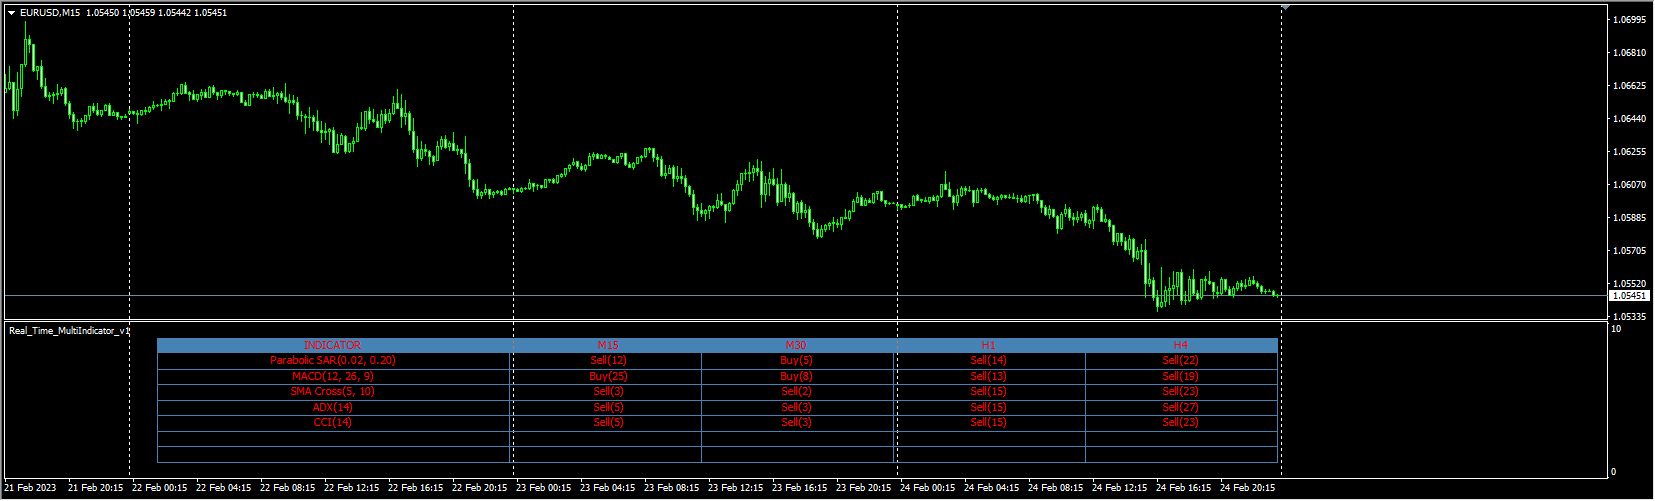Image resolution: width=1655 pixels, height=501 pixels.
Task: Click the 23 Feb 16:15 time axis label
Action: tap(800, 488)
